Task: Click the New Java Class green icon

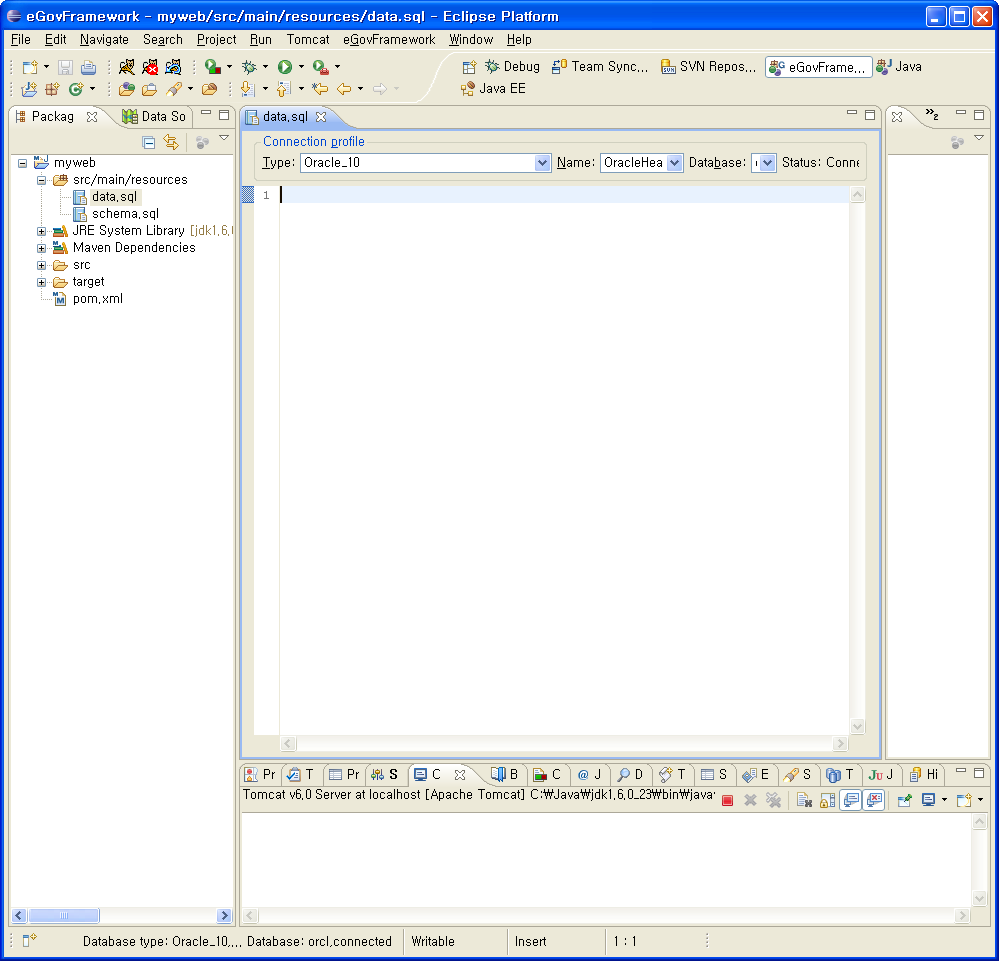Action: (x=76, y=89)
